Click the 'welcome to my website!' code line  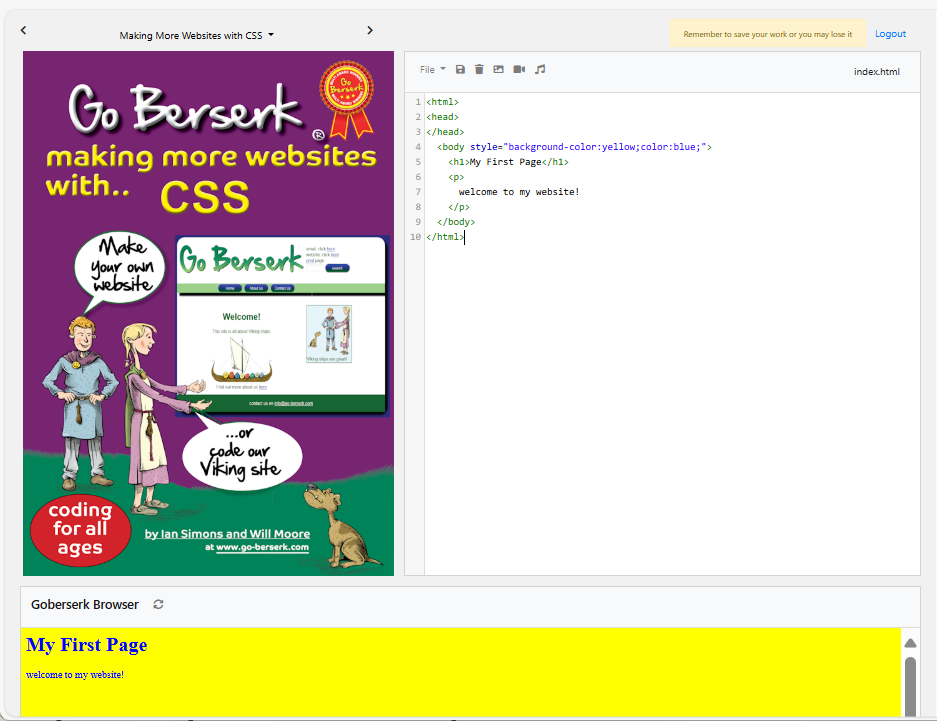click(519, 192)
